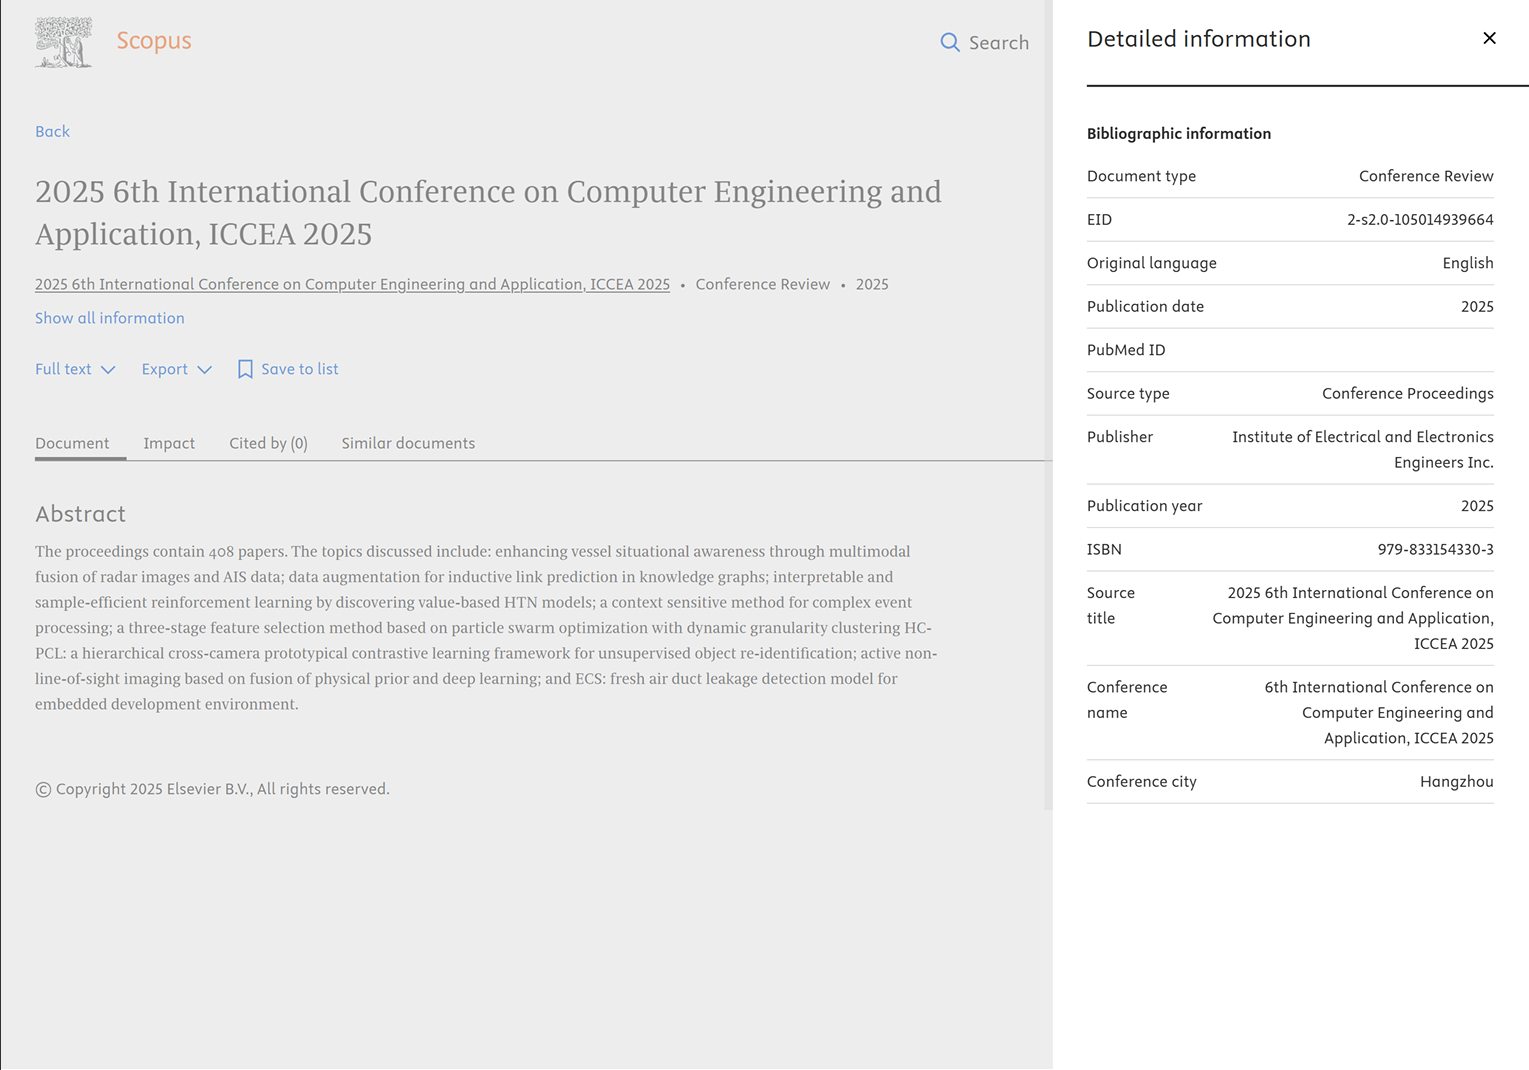Select the Document tab
The image size is (1529, 1070).
pos(72,444)
